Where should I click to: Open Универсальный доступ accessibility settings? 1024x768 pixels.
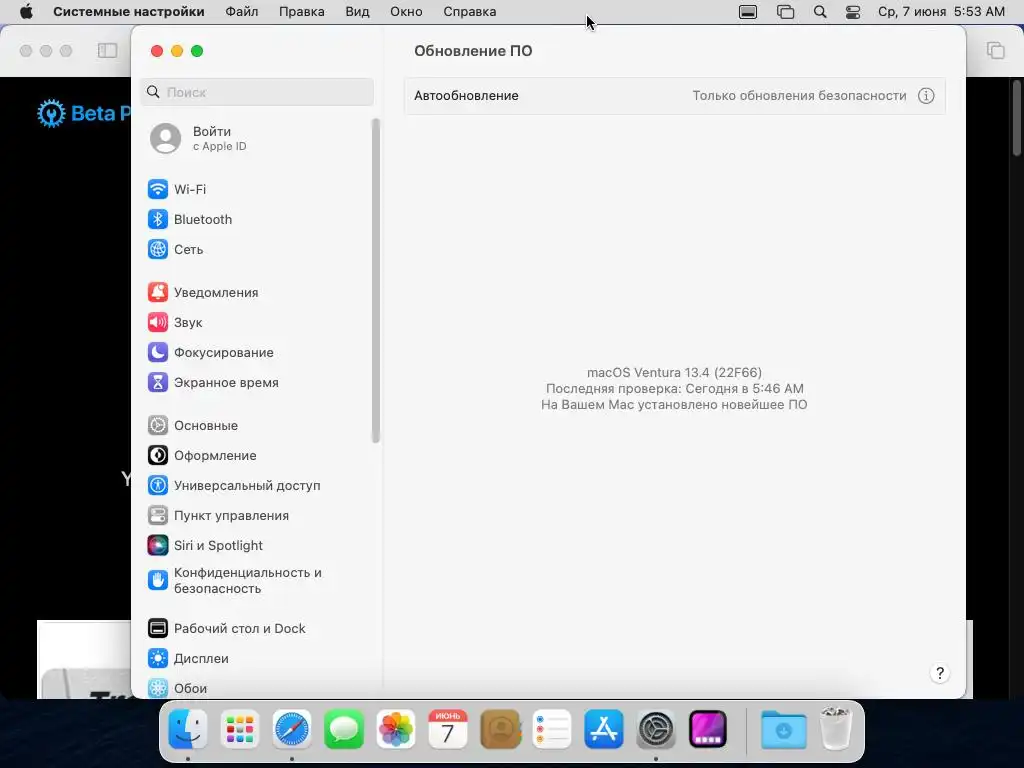234,486
